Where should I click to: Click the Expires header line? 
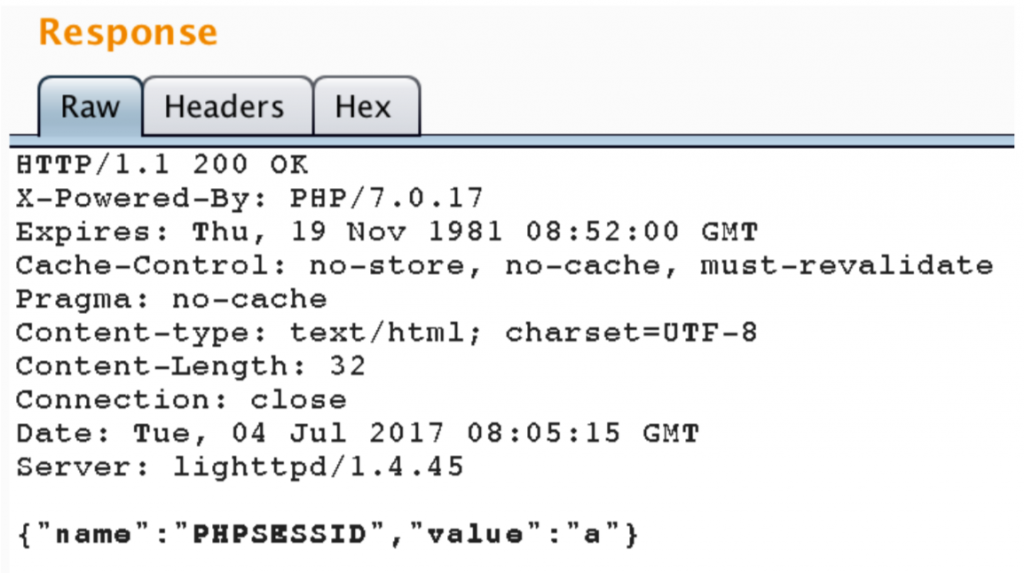coord(387,232)
